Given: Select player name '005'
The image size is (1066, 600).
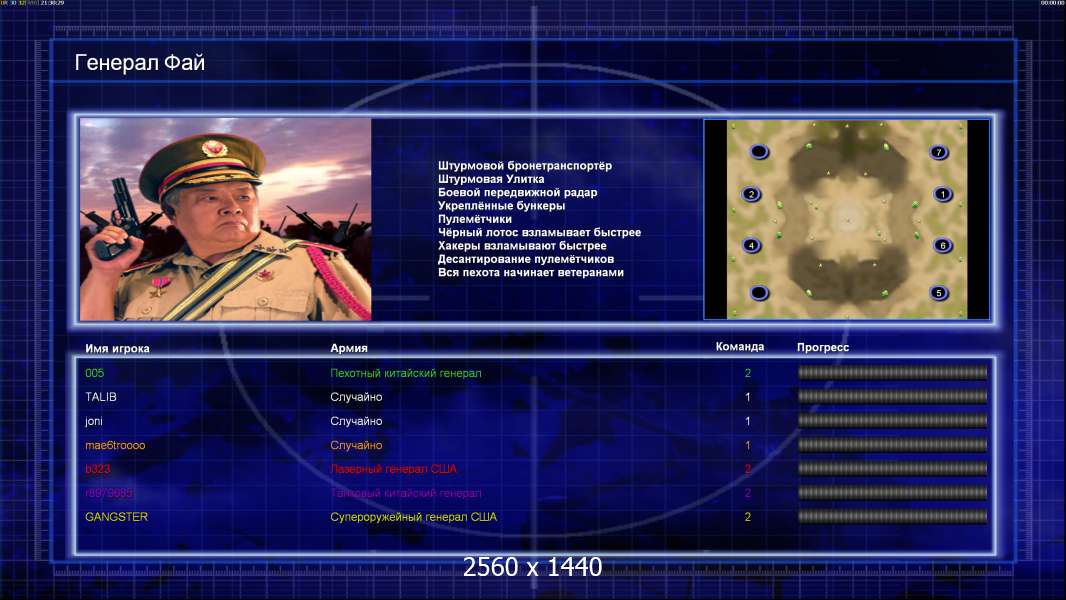Looking at the screenshot, I should [94, 373].
